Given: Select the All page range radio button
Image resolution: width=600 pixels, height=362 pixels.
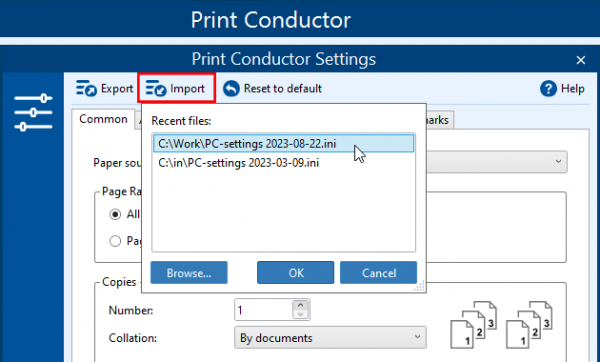Looking at the screenshot, I should pyautogui.click(x=115, y=214).
